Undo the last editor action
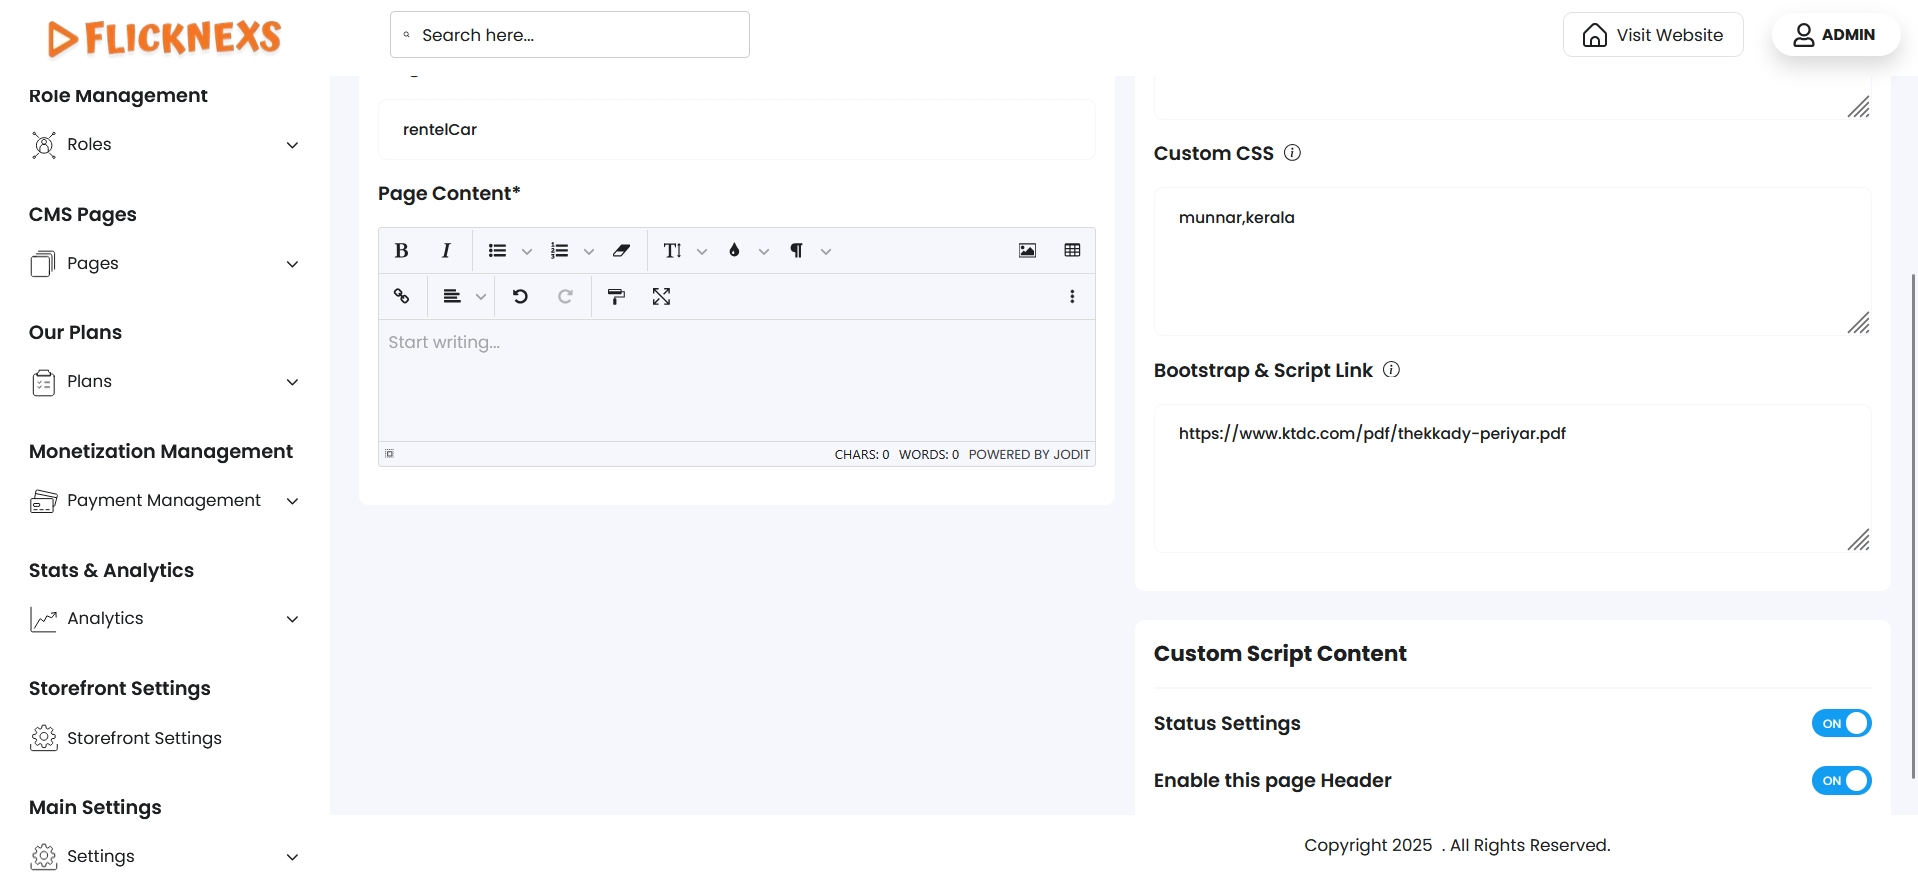The width and height of the screenshot is (1918, 874). [520, 297]
